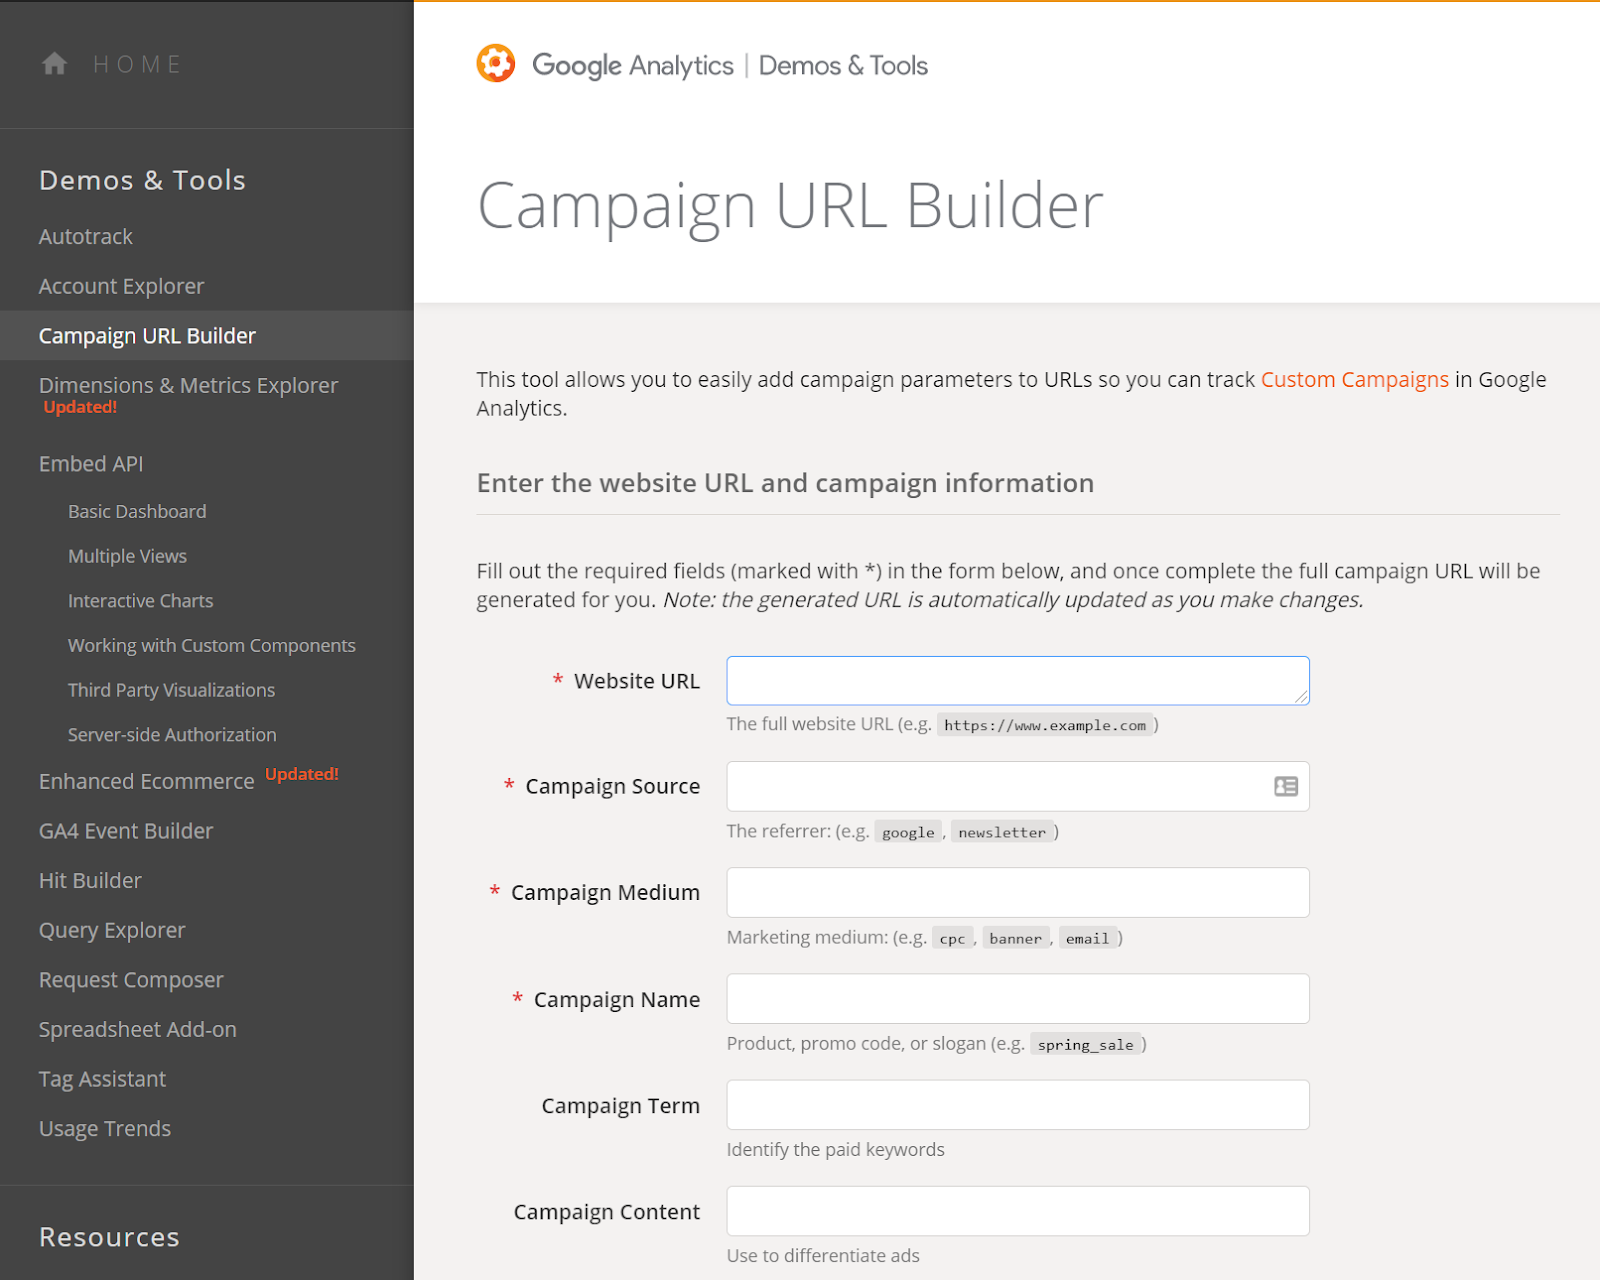
Task: Open Autotrack in the sidebar
Action: click(86, 237)
